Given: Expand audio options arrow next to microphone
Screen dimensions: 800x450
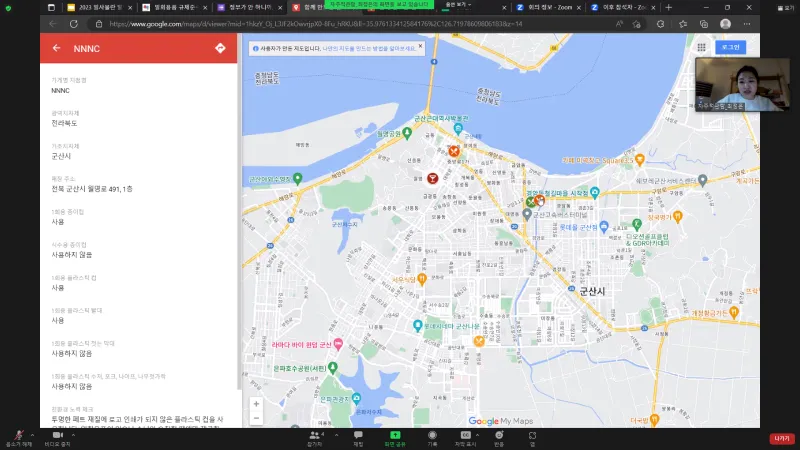Looking at the screenshot, I should click(x=32, y=435).
